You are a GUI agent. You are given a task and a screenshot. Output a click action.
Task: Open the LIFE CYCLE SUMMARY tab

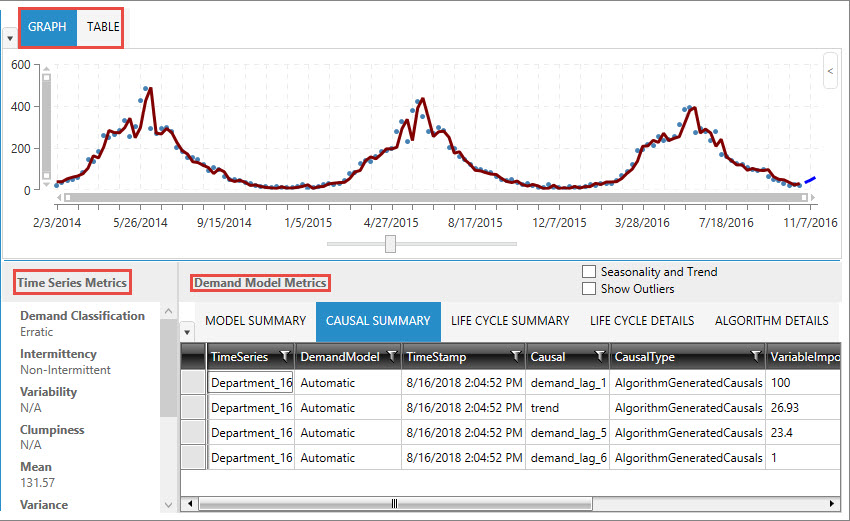click(x=510, y=321)
